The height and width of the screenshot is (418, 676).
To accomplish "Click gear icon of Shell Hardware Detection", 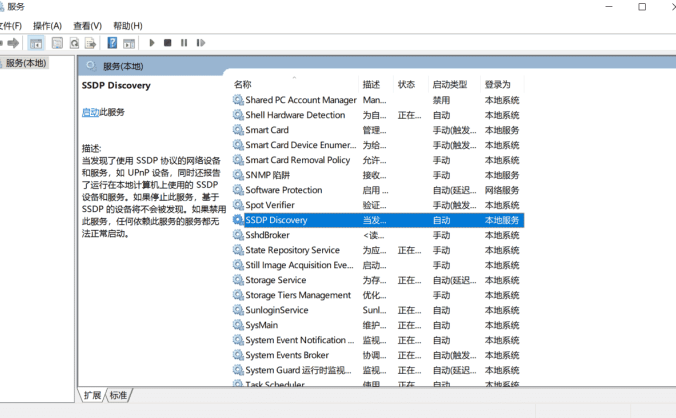I will click(x=238, y=115).
